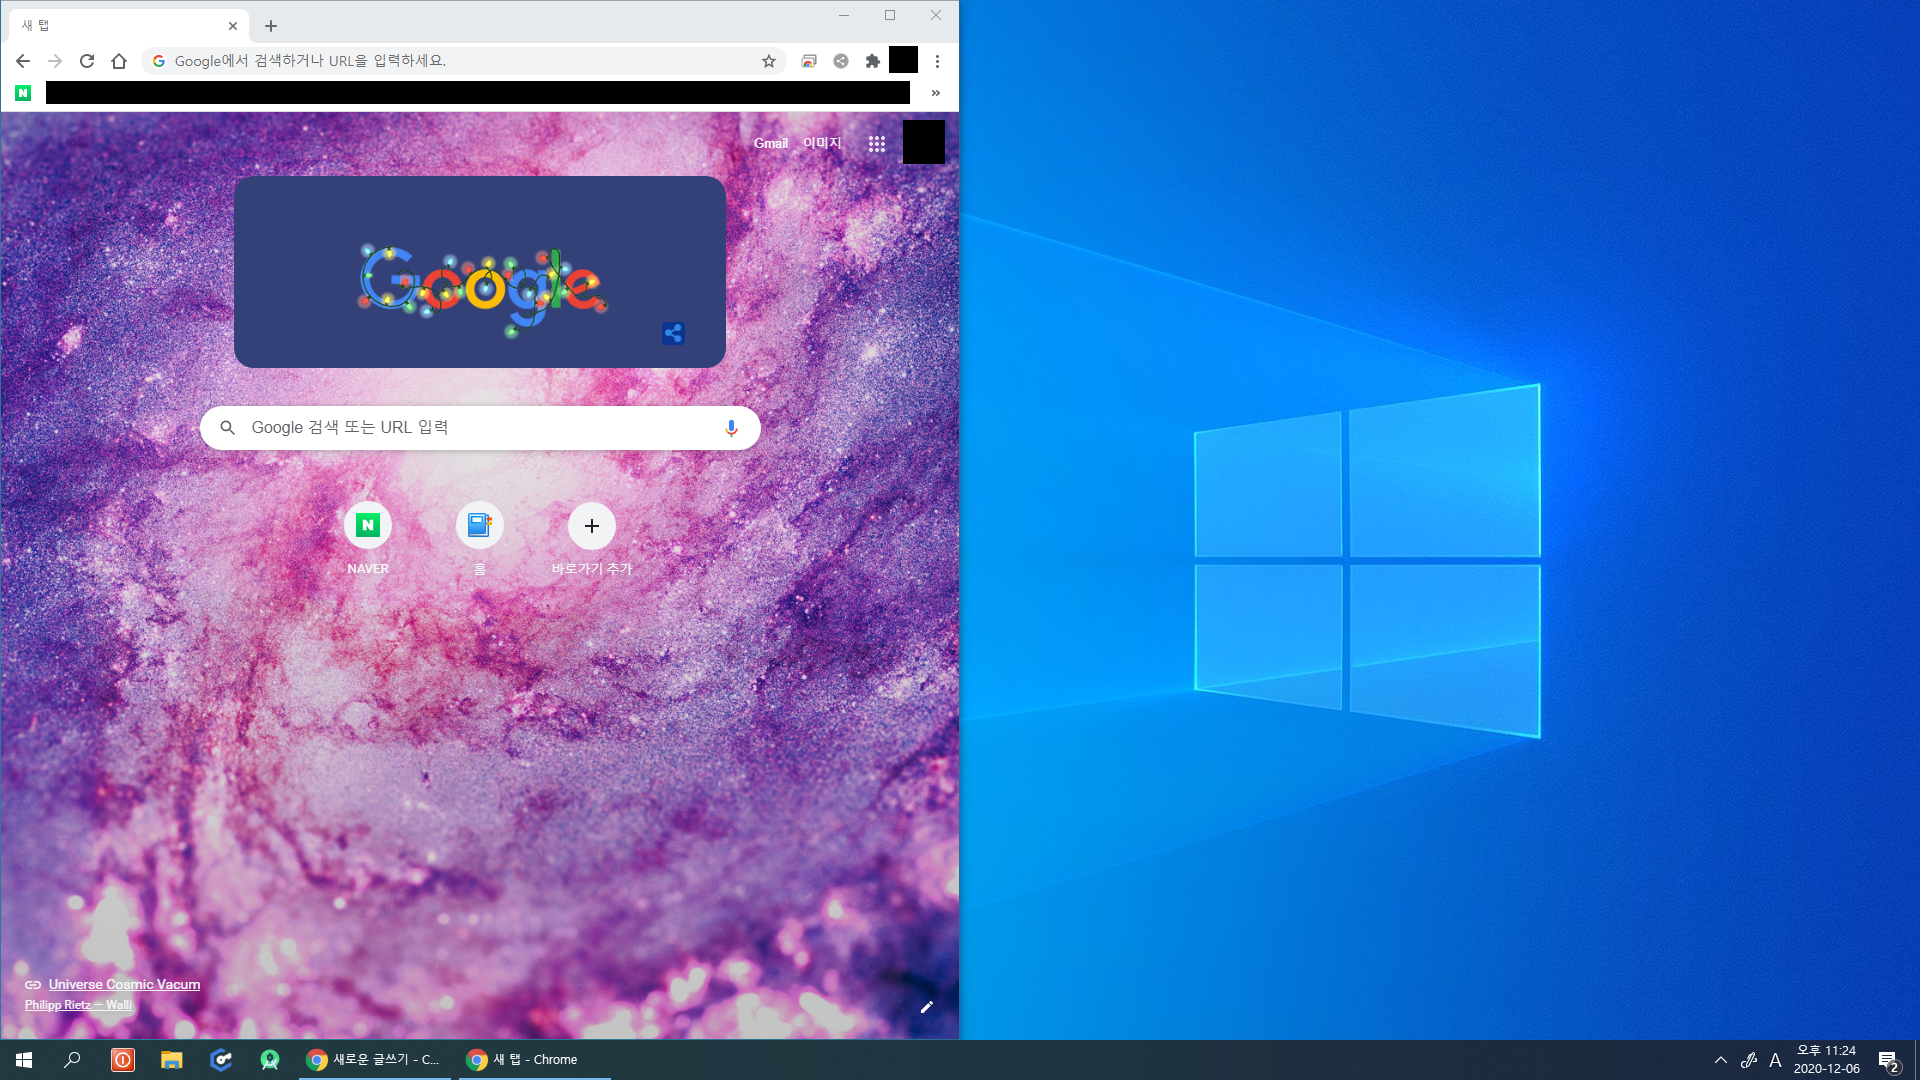Expand hidden bookmarks with double chevron
Screen dimensions: 1920x1080
(936, 93)
